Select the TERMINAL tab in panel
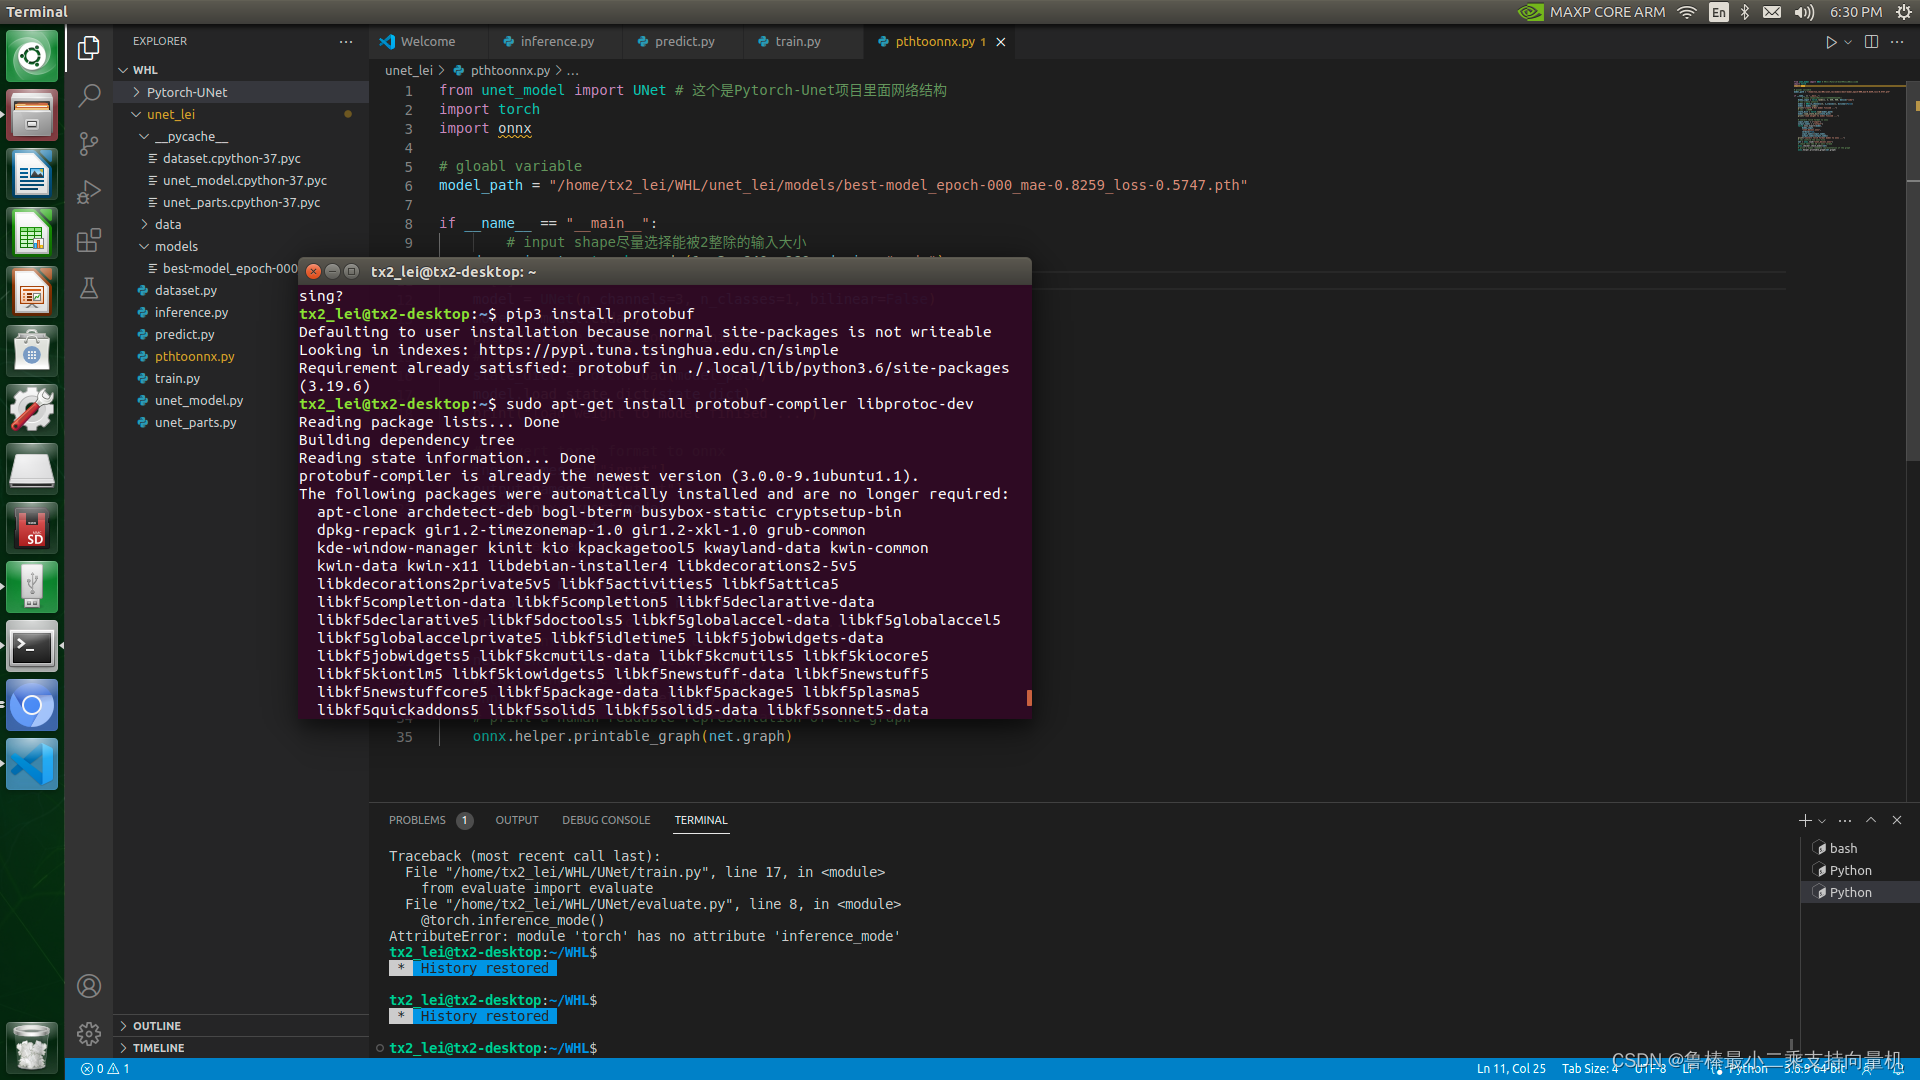1920x1080 pixels. (702, 820)
